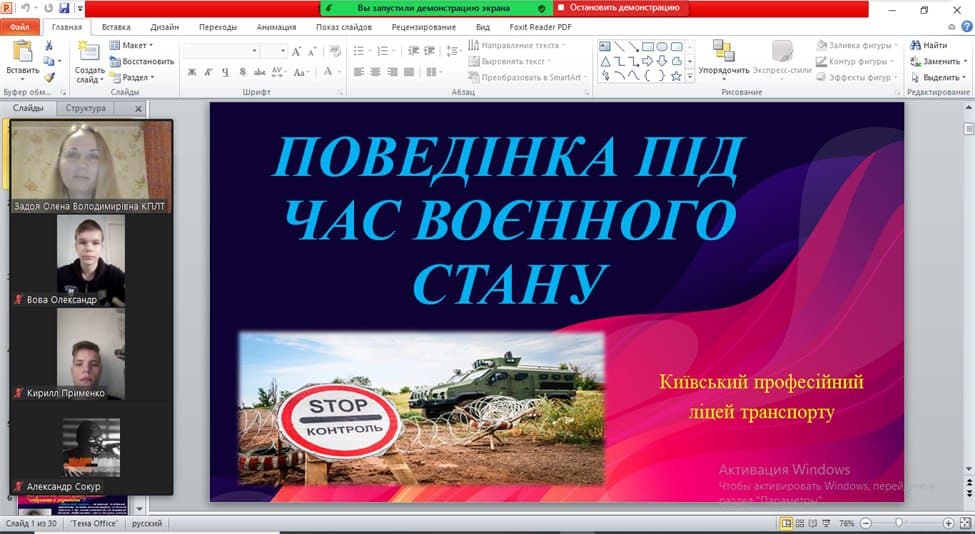Screen dimensions: 975x534
Task: Select the straight Line shape
Action: click(619, 47)
